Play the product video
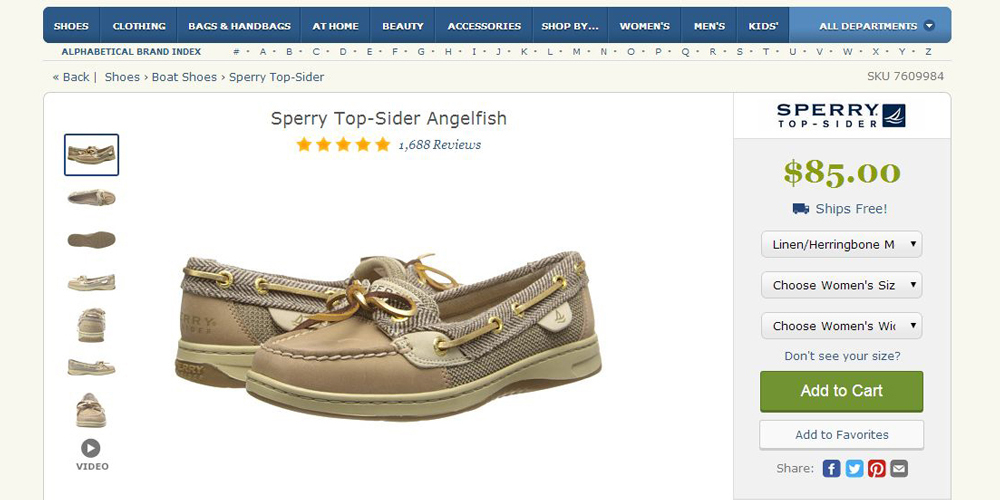 click(x=91, y=449)
